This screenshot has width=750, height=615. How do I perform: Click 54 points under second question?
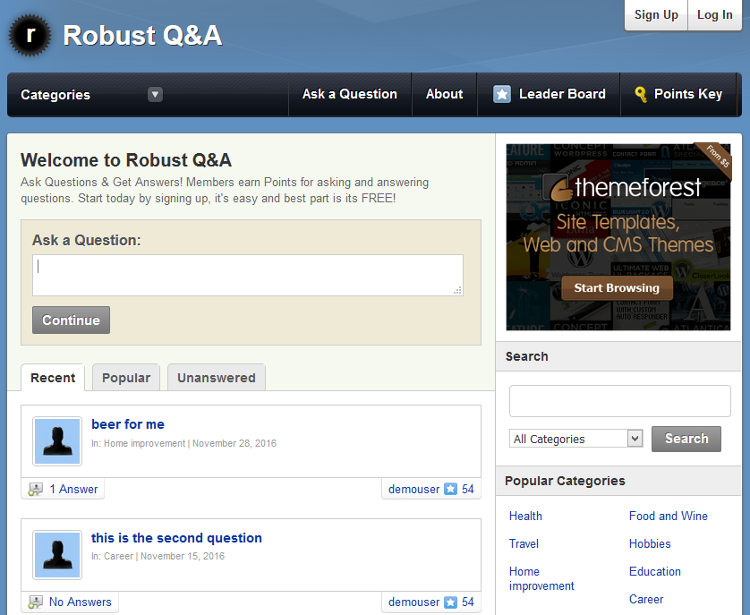[468, 602]
